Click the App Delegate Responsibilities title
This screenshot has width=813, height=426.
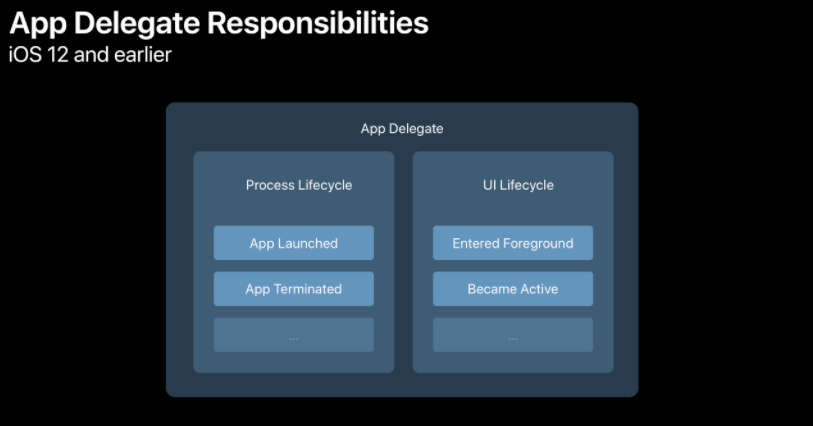pyautogui.click(x=219, y=23)
